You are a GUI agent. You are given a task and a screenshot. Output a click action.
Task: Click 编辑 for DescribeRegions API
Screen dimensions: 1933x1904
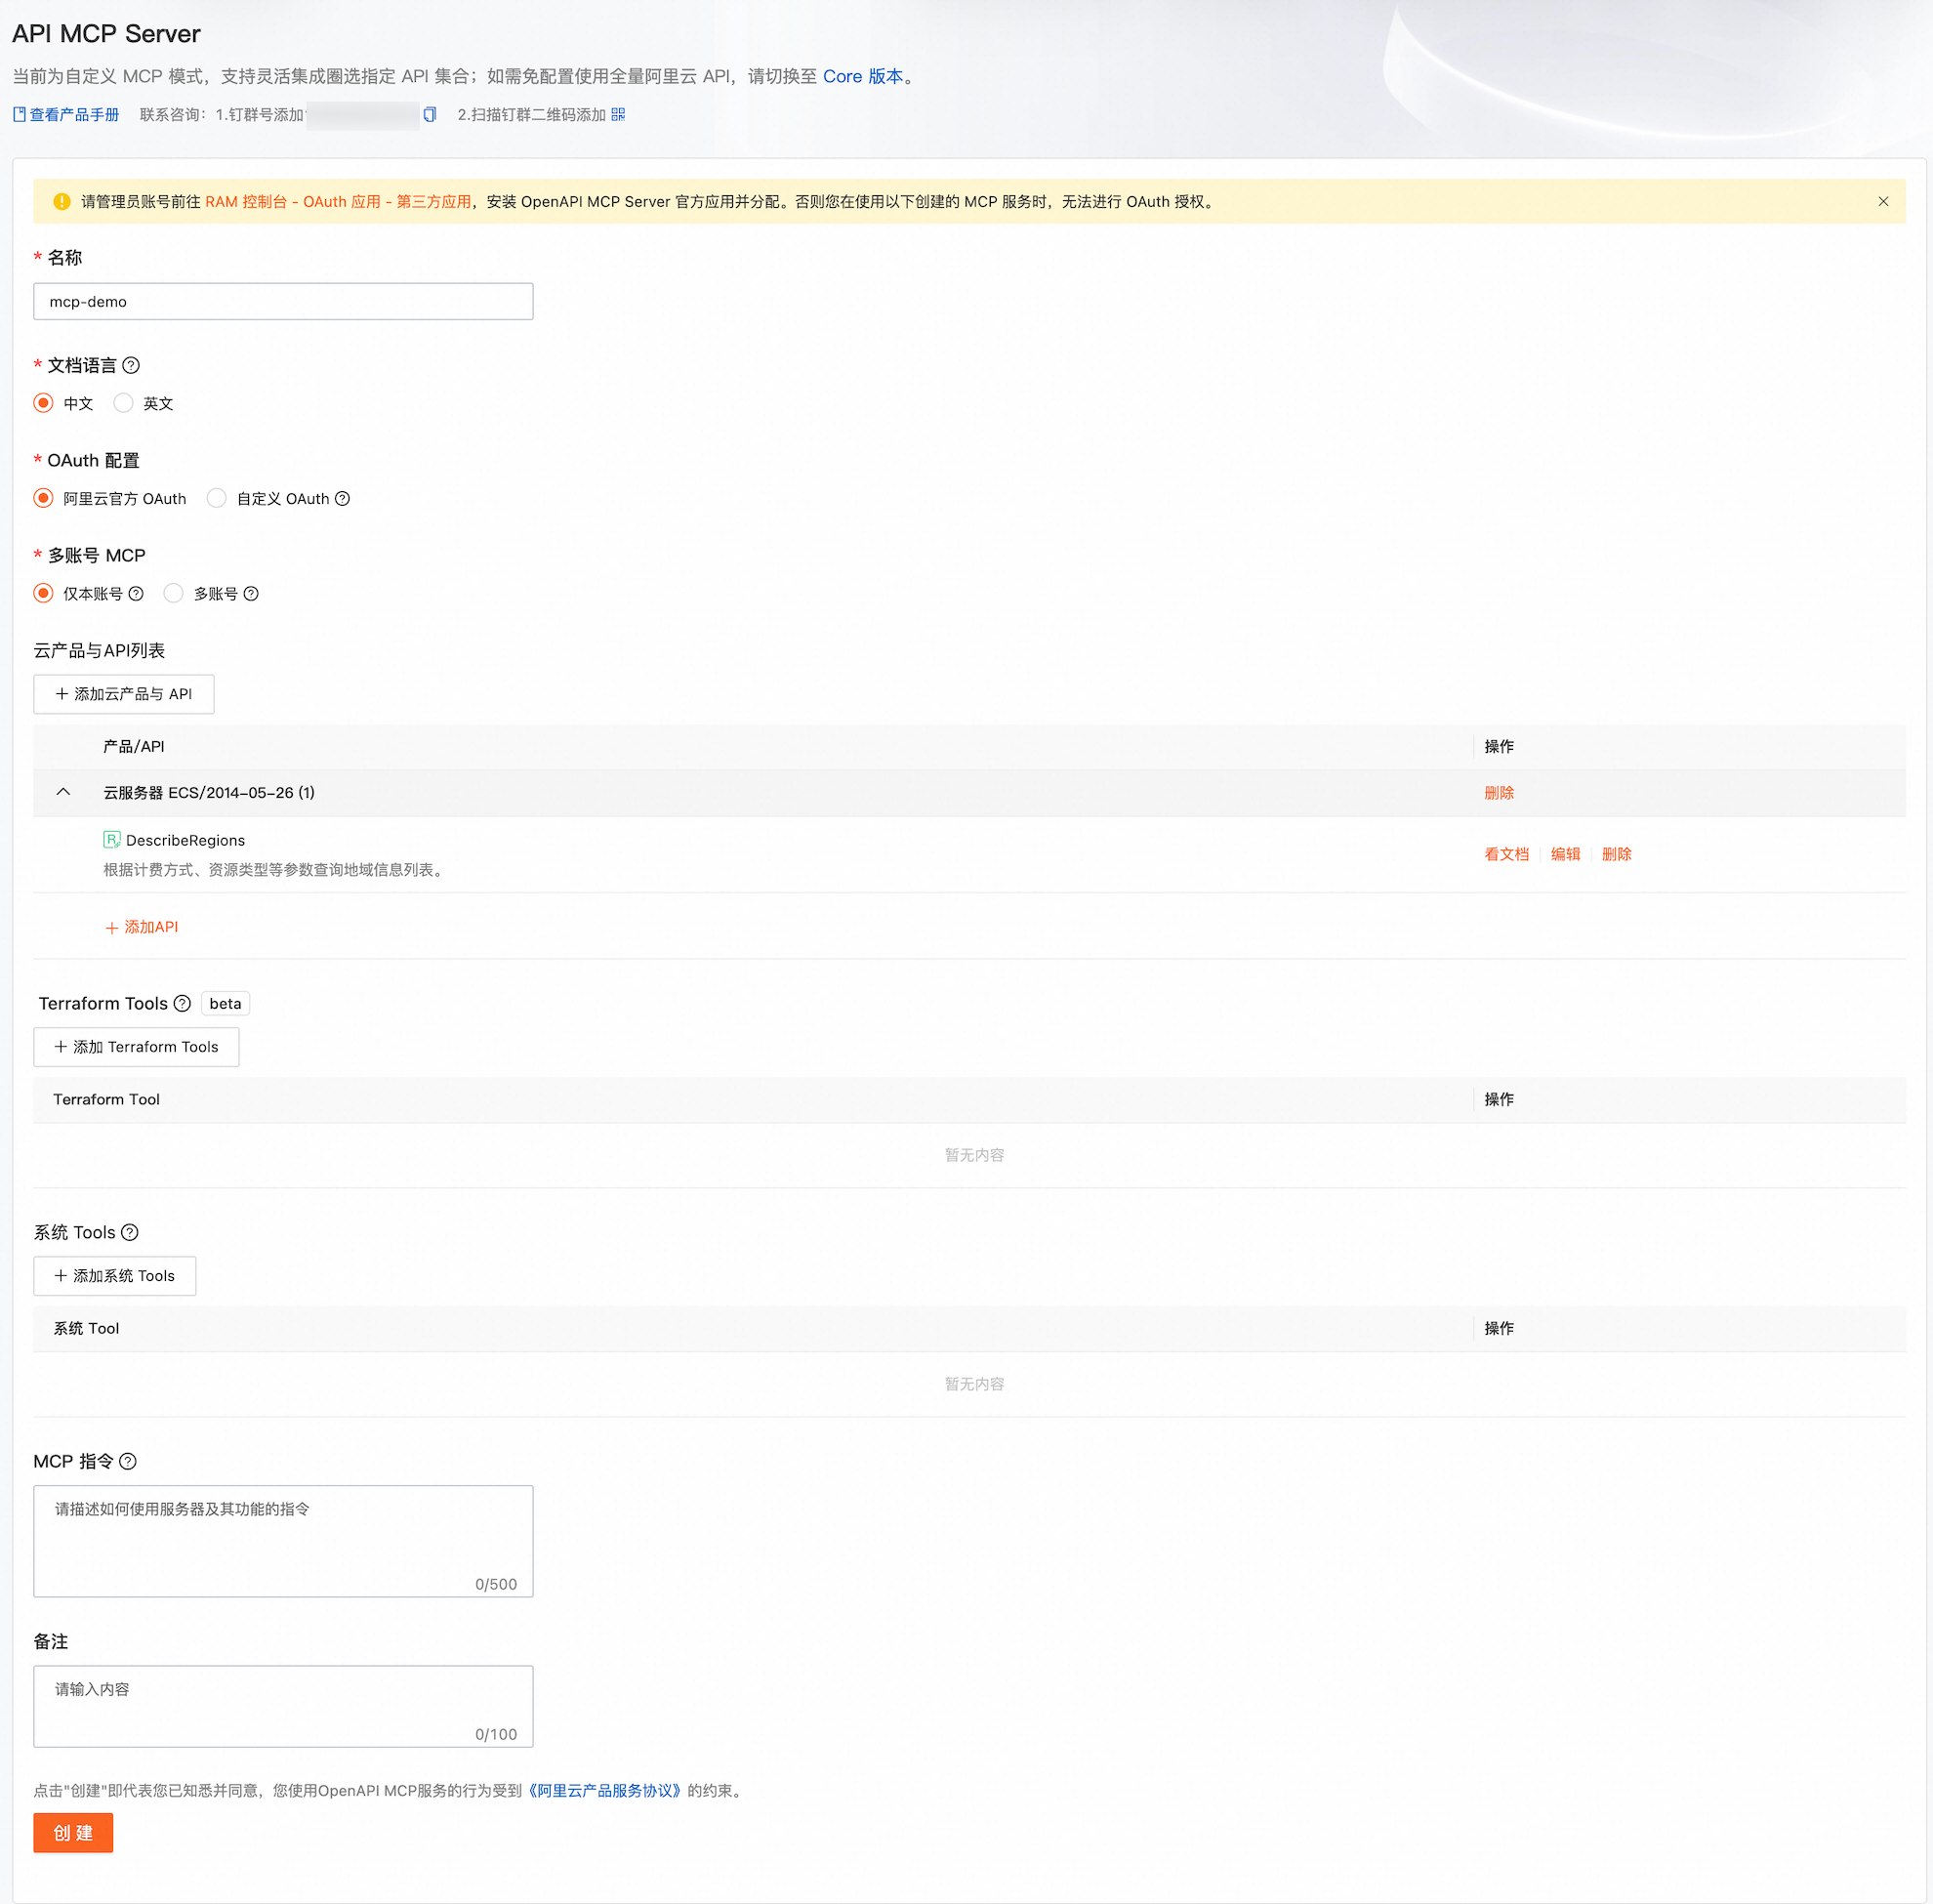[1565, 854]
